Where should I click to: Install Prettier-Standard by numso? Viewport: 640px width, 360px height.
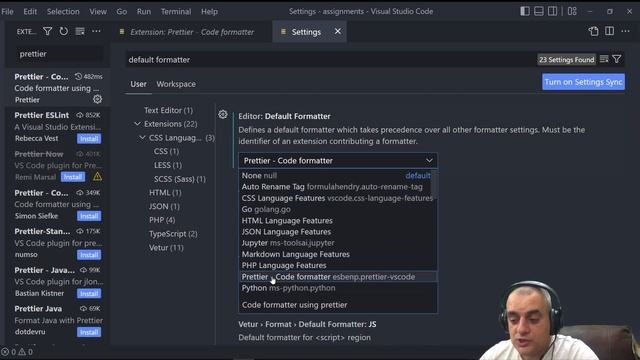[89, 255]
